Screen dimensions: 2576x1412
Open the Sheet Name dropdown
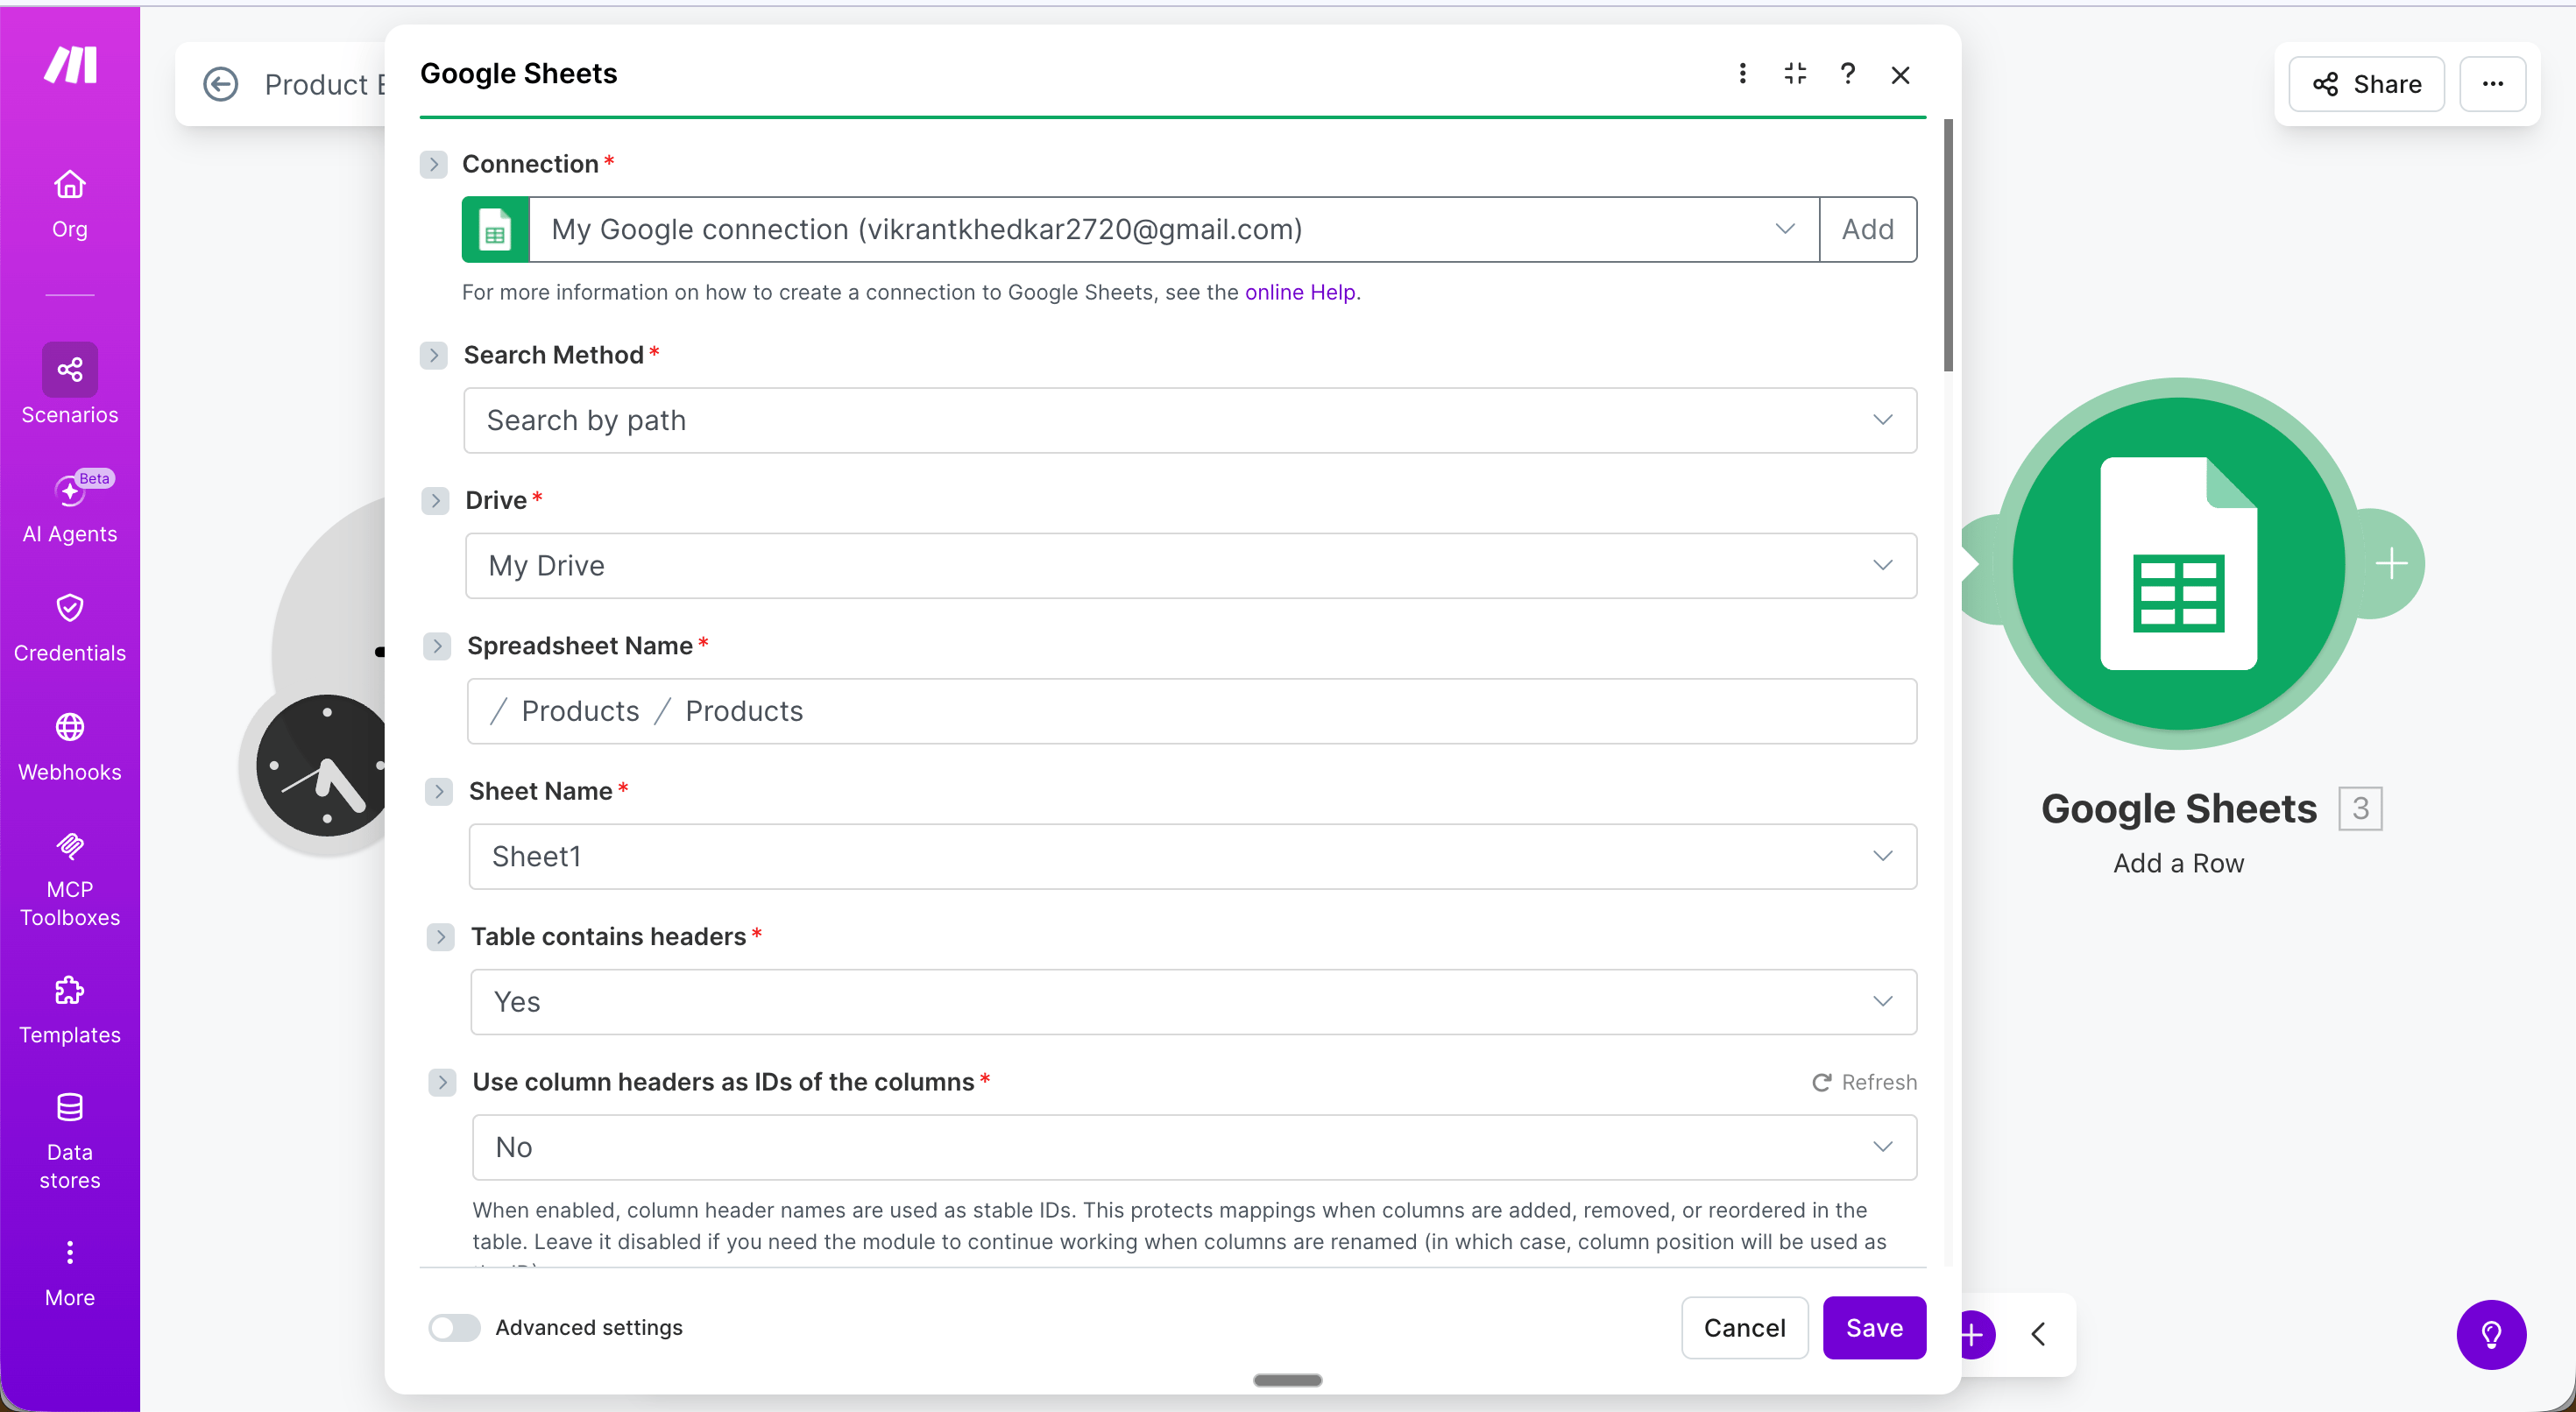[x=1192, y=856]
